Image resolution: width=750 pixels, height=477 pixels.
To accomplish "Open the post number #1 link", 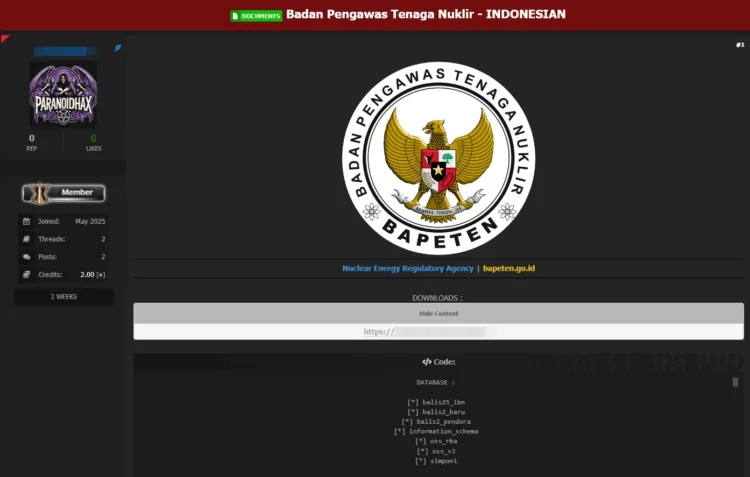I will 740,44.
